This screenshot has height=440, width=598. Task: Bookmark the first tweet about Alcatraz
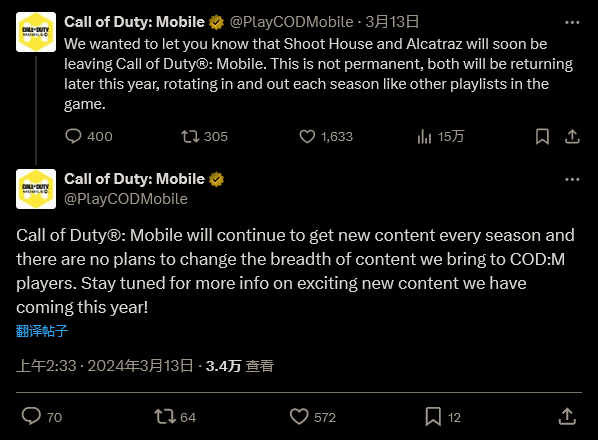[x=542, y=136]
